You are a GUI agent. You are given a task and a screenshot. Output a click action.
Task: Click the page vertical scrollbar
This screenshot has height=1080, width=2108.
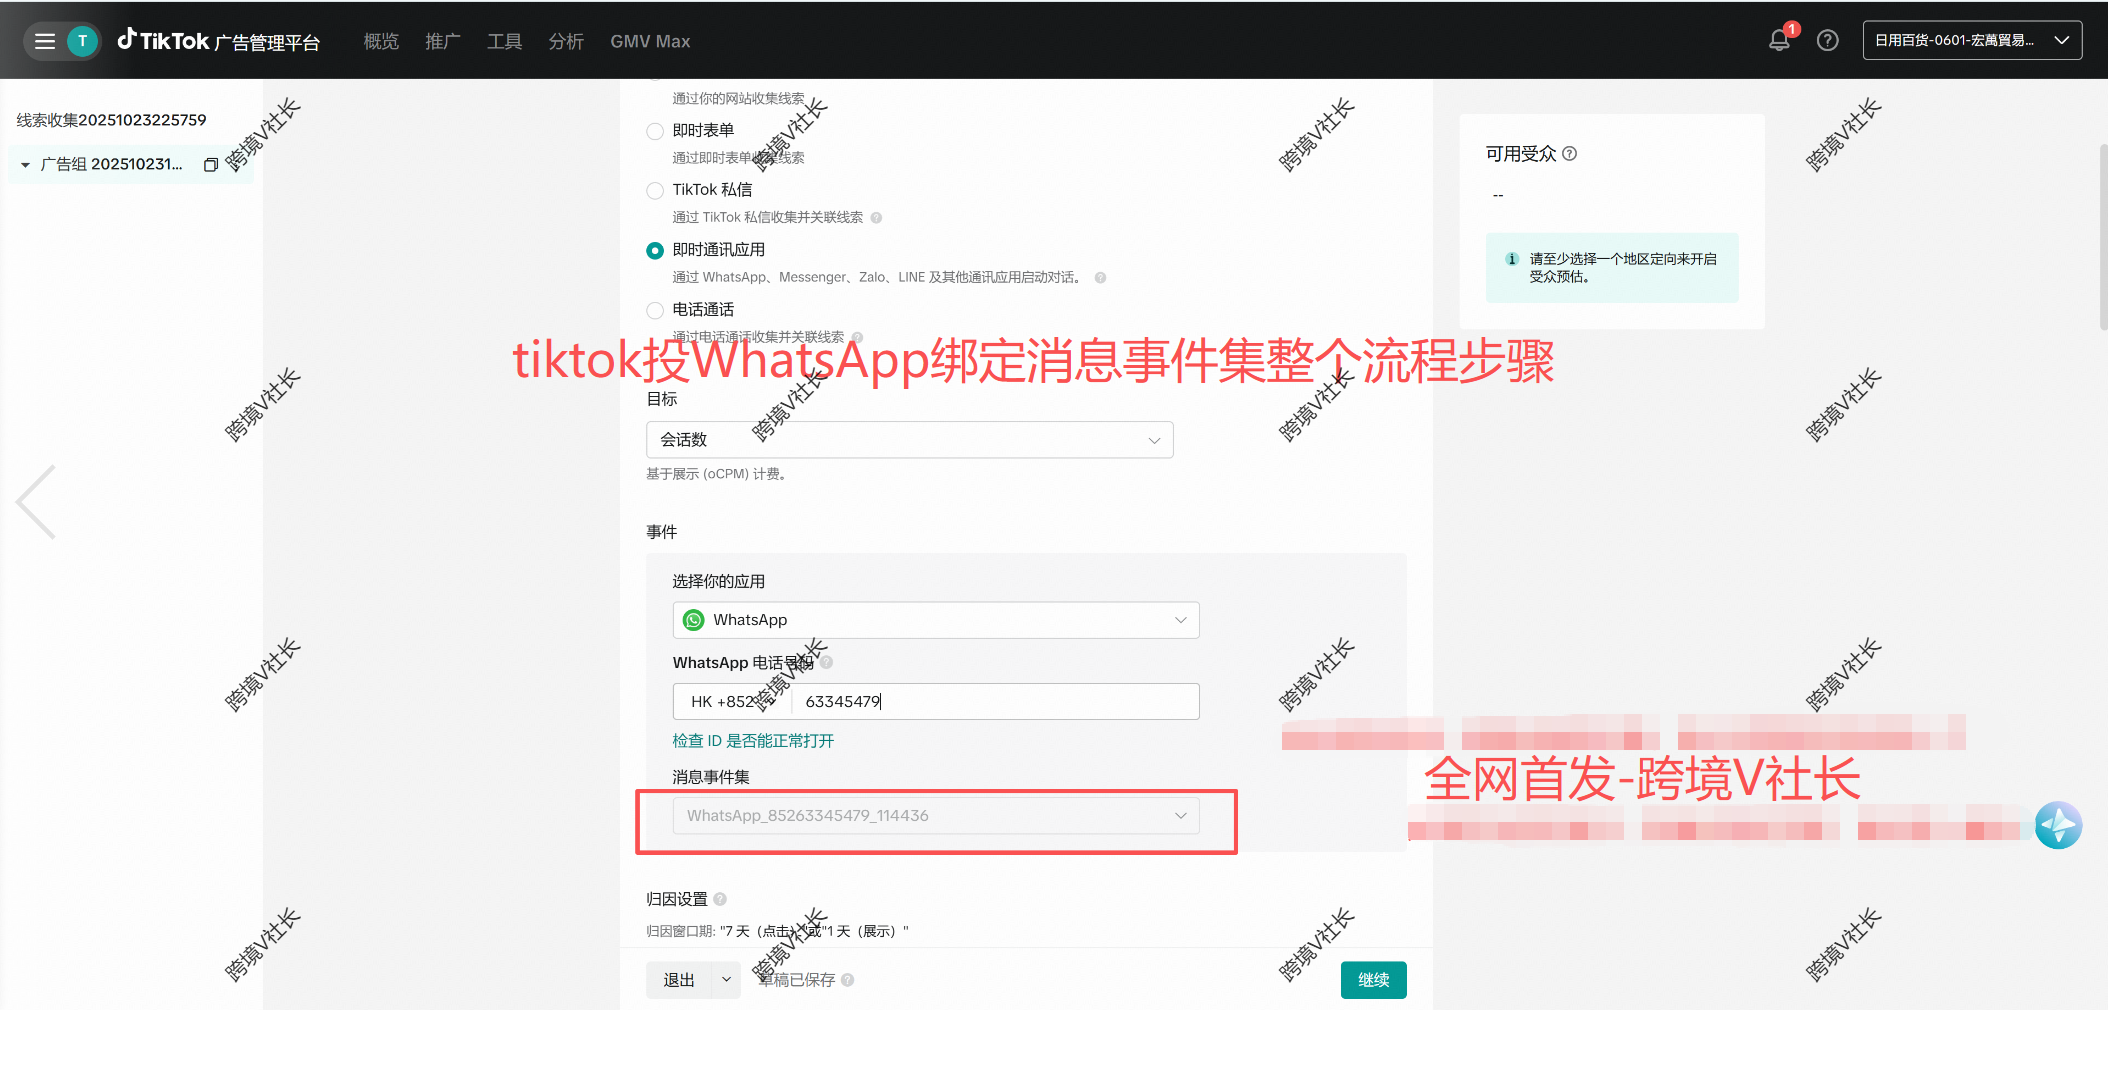tap(2102, 237)
